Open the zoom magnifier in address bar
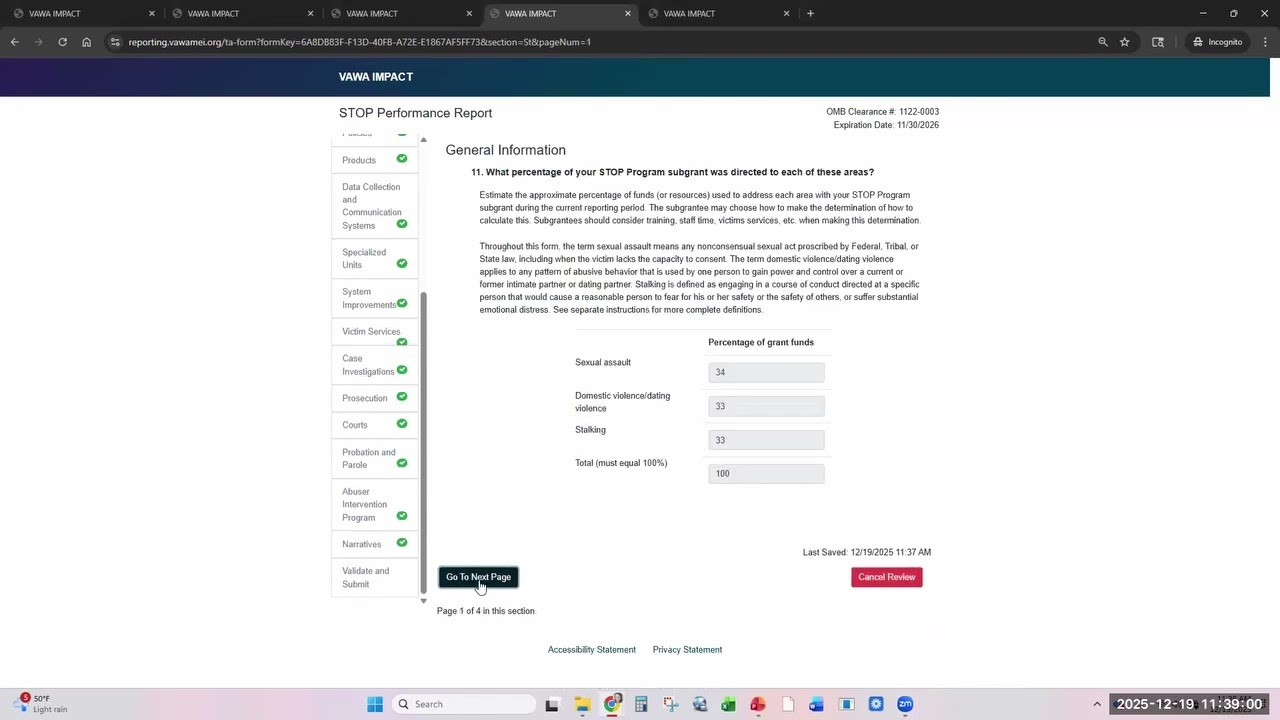The width and height of the screenshot is (1280, 720). click(x=1103, y=42)
